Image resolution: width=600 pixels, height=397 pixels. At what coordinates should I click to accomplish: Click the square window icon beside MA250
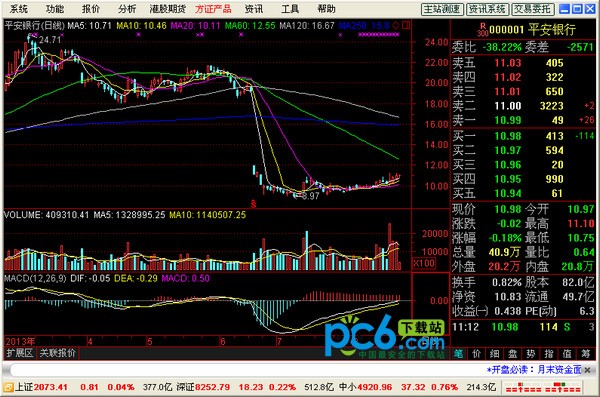coord(406,26)
